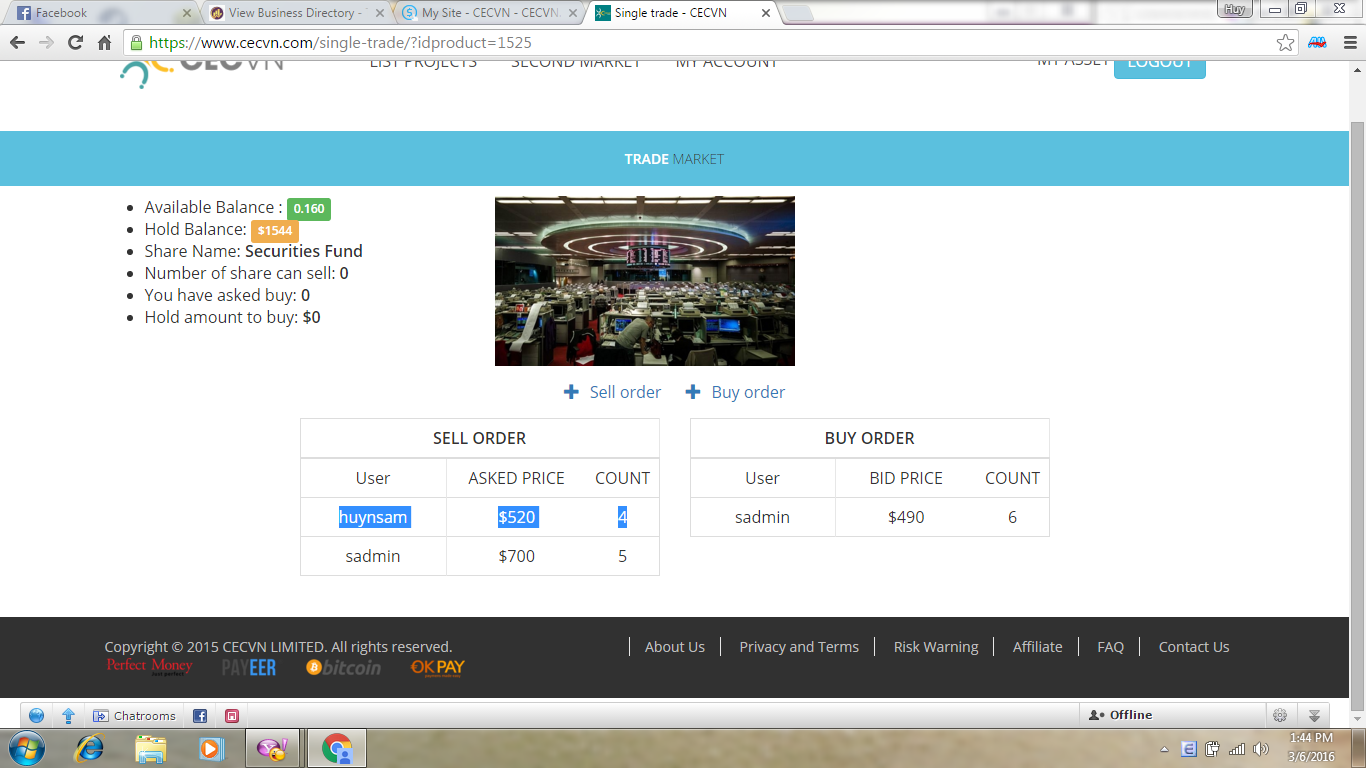
Task: Open a new browser tab
Action: click(x=798, y=13)
